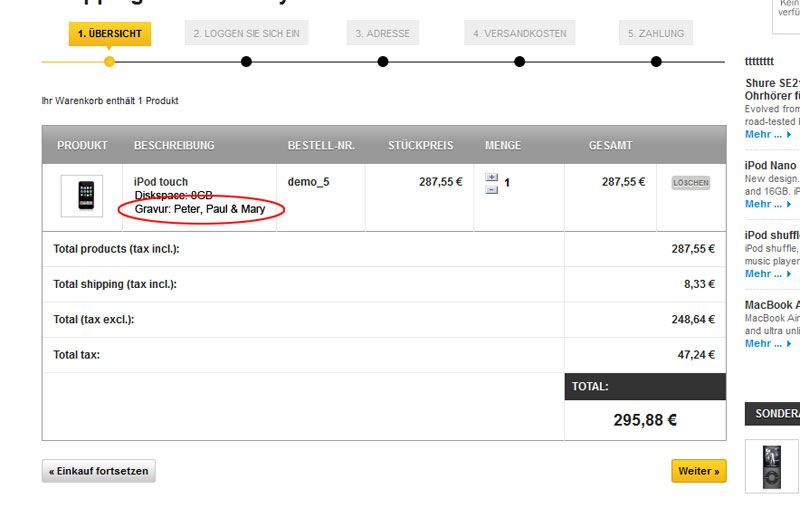Click the Beschreibung column header
Screen dimensions: 800x518
(174, 145)
